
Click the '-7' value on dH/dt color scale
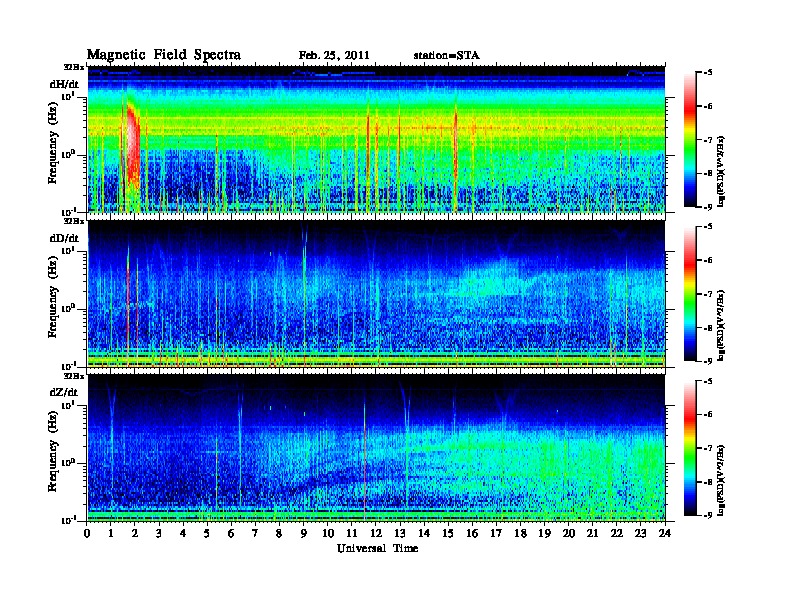pyautogui.click(x=708, y=140)
